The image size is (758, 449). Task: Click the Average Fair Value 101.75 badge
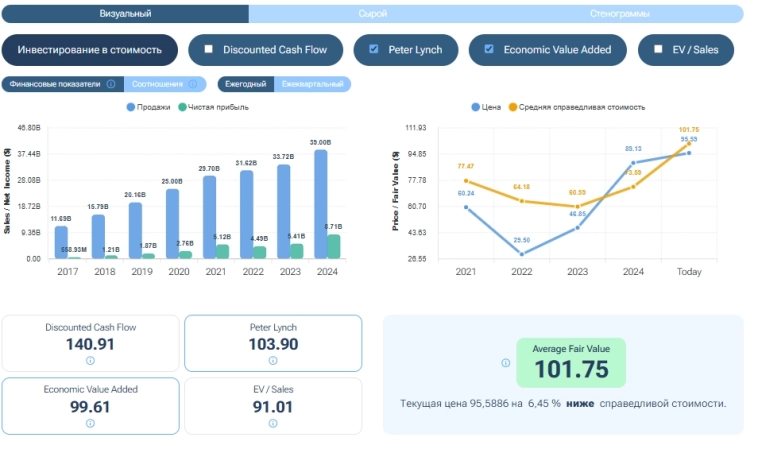pyautogui.click(x=571, y=362)
